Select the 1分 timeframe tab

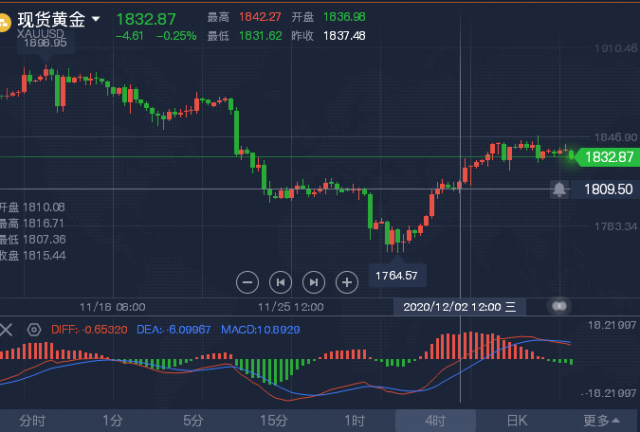point(113,421)
